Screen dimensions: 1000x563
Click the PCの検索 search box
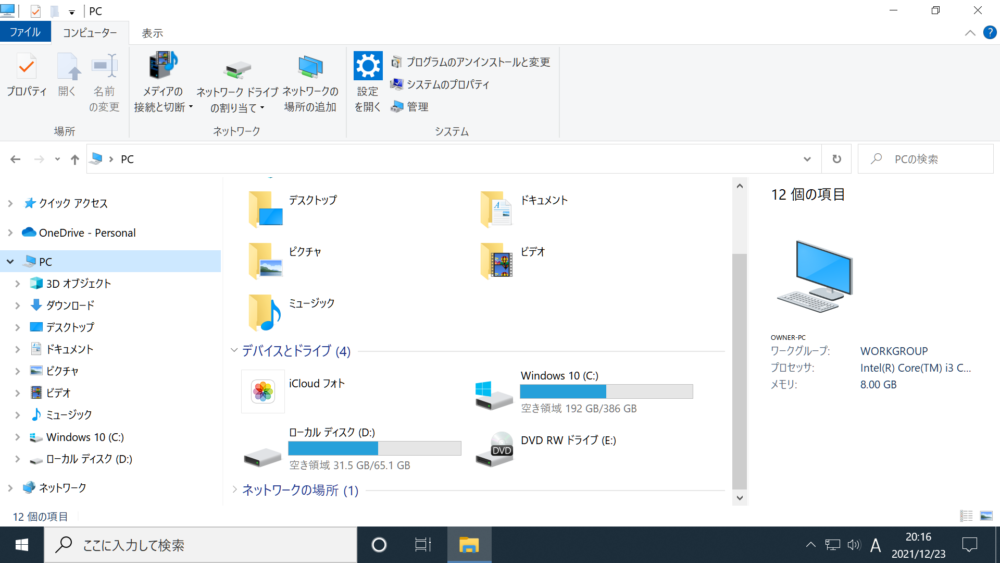point(925,159)
